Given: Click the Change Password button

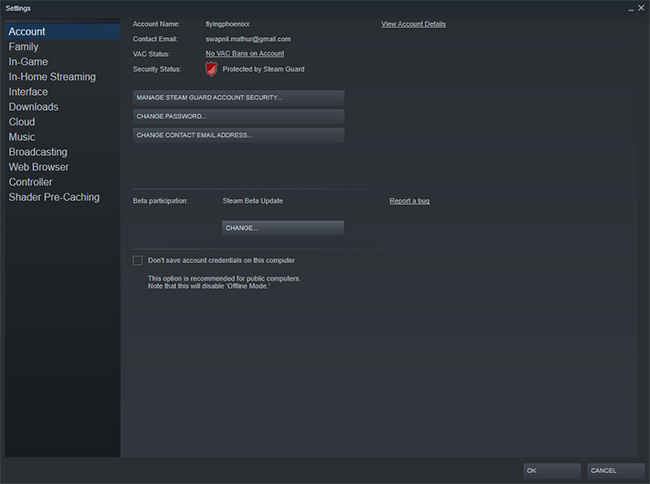Looking at the screenshot, I should click(238, 116).
